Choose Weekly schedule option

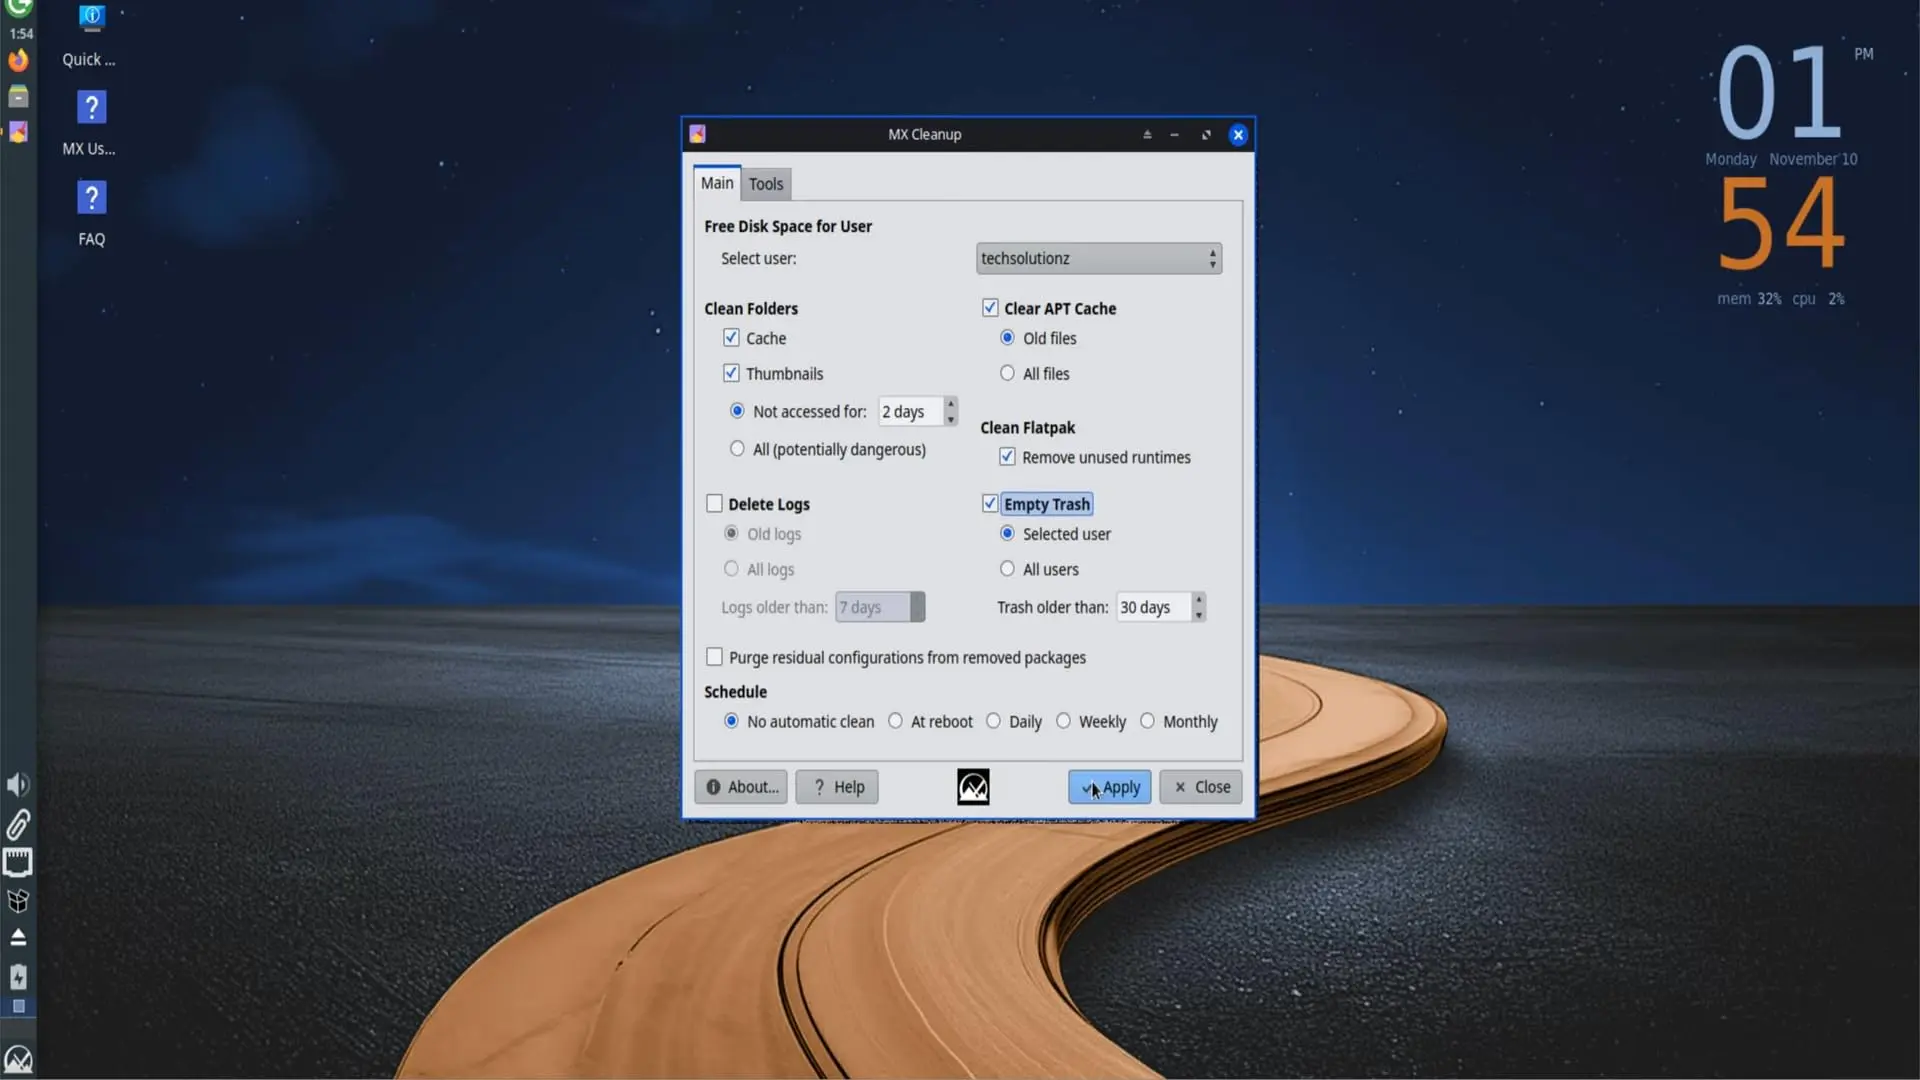click(x=1063, y=721)
